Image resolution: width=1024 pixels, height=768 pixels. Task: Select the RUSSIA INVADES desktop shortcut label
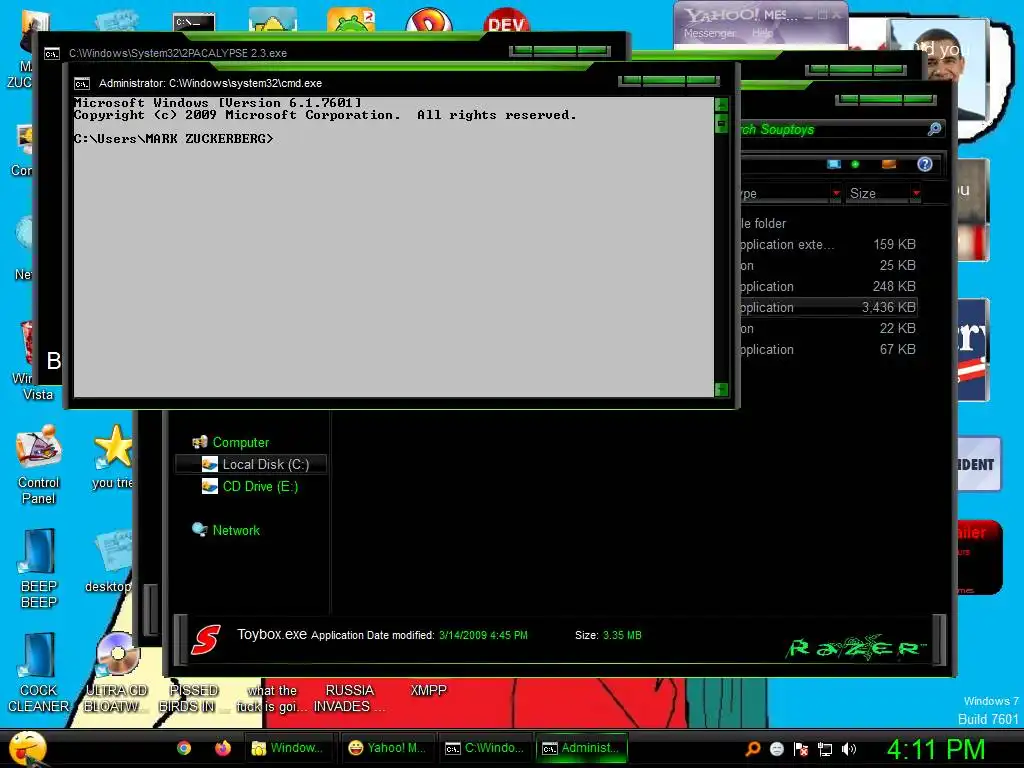tap(349, 698)
